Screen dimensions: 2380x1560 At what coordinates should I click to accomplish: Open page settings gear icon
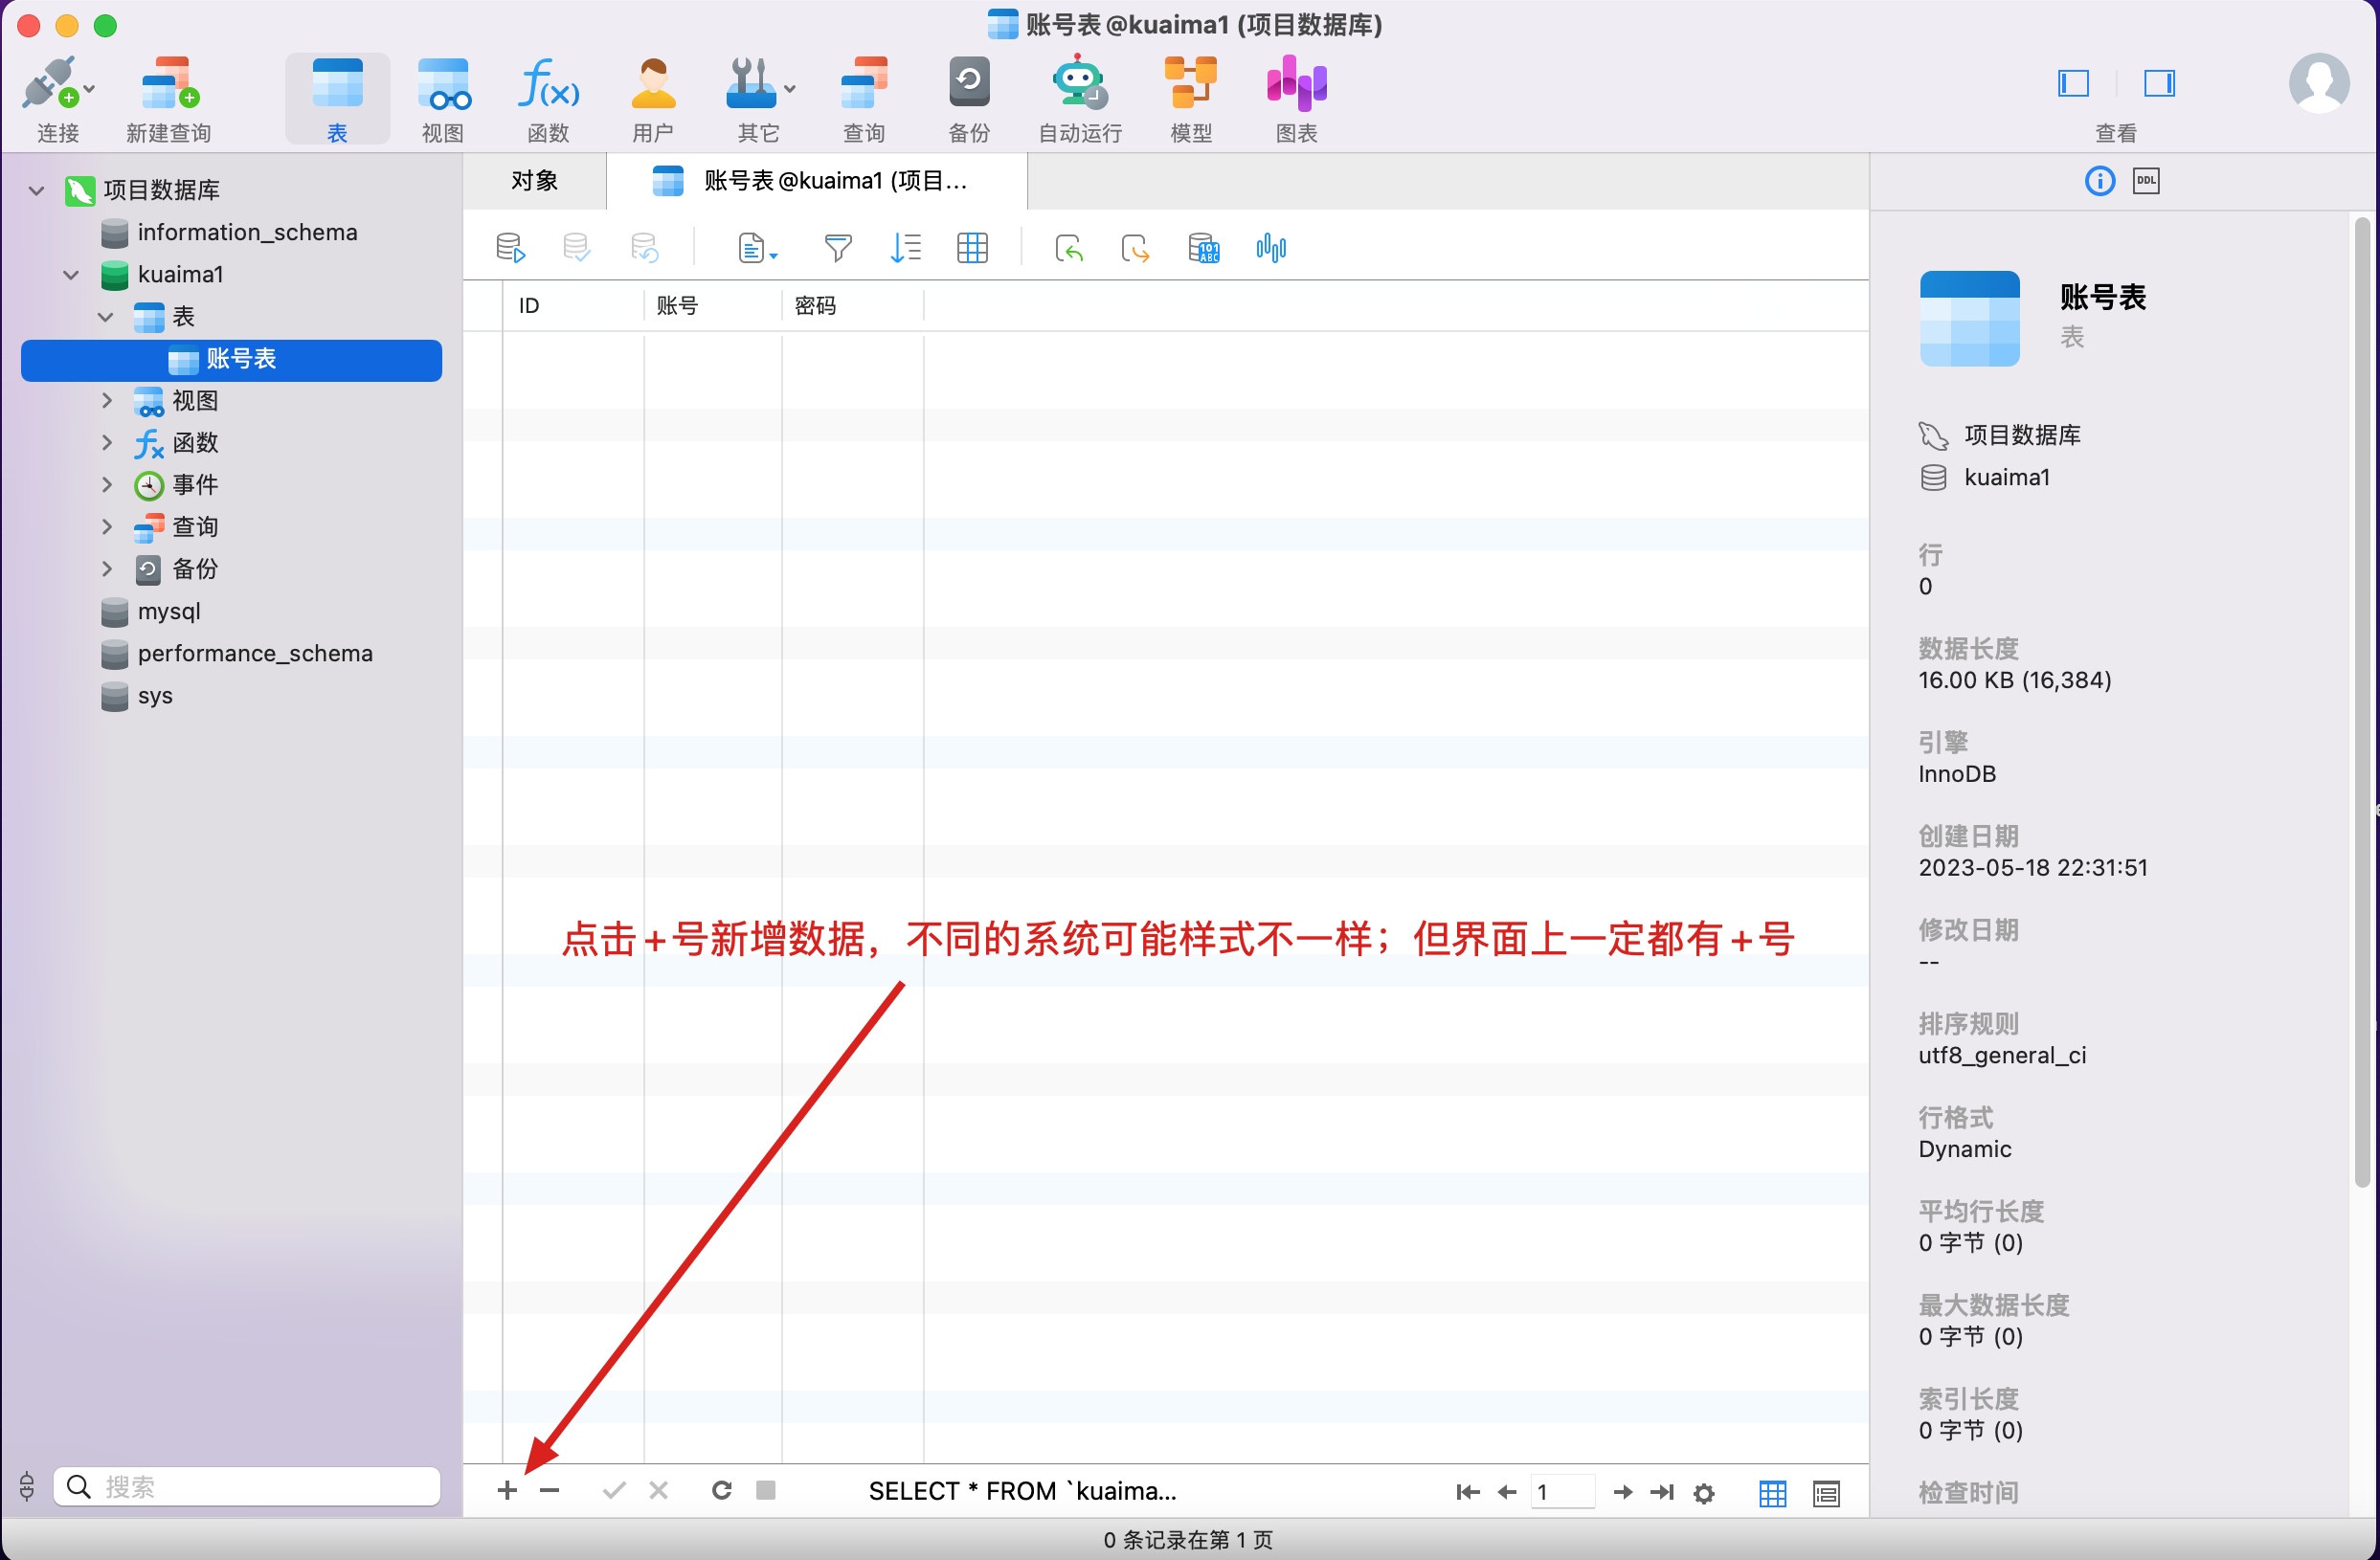coord(1704,1493)
